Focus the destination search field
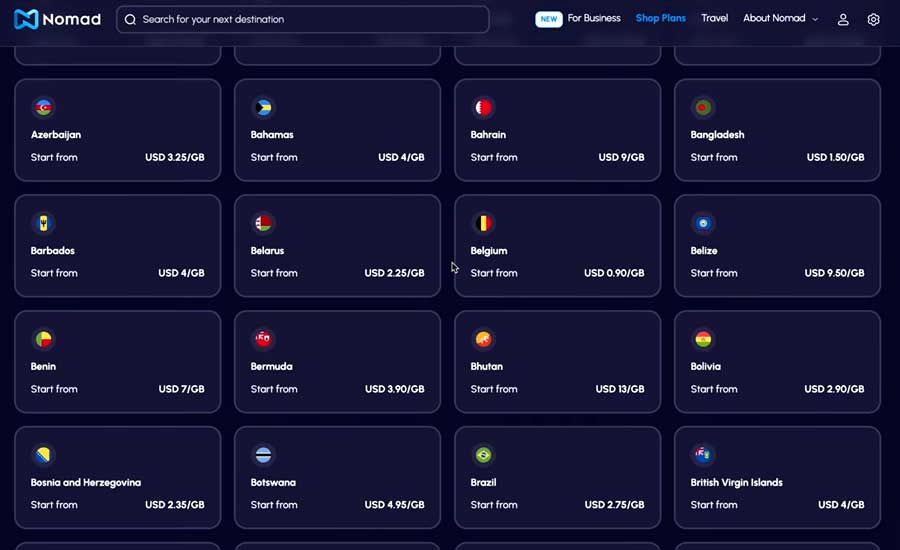Viewport: 900px width, 550px height. coord(302,20)
